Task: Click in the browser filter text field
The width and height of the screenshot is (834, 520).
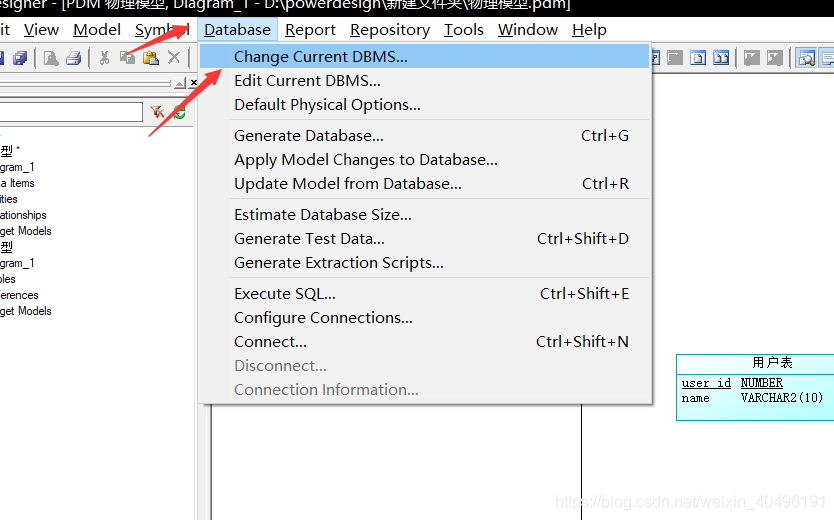Action: click(71, 112)
